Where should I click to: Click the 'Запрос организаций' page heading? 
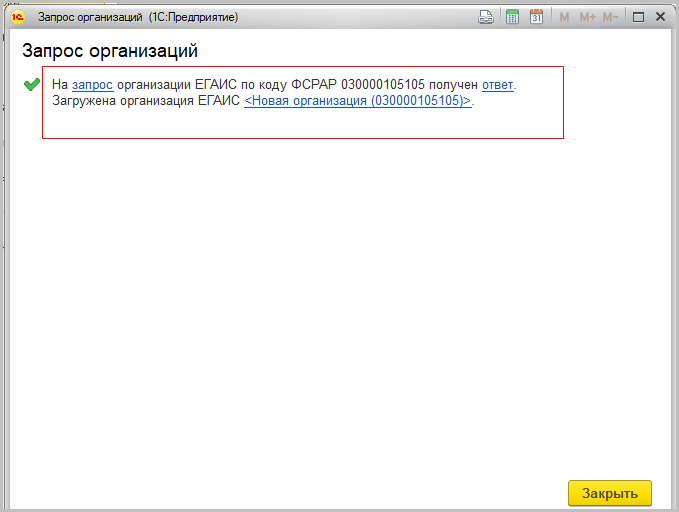[110, 51]
